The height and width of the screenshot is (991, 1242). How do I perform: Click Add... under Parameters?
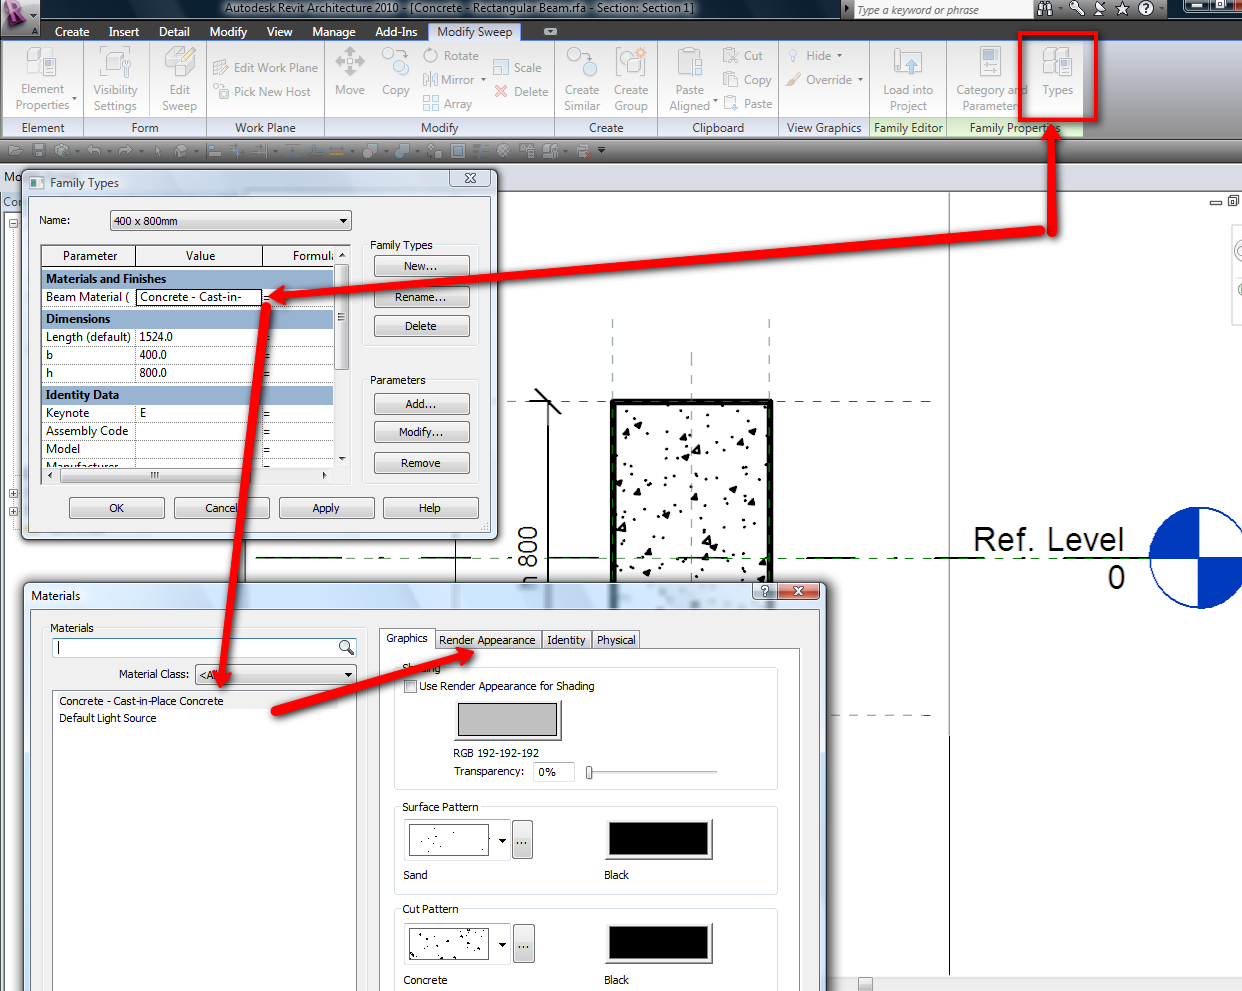421,404
